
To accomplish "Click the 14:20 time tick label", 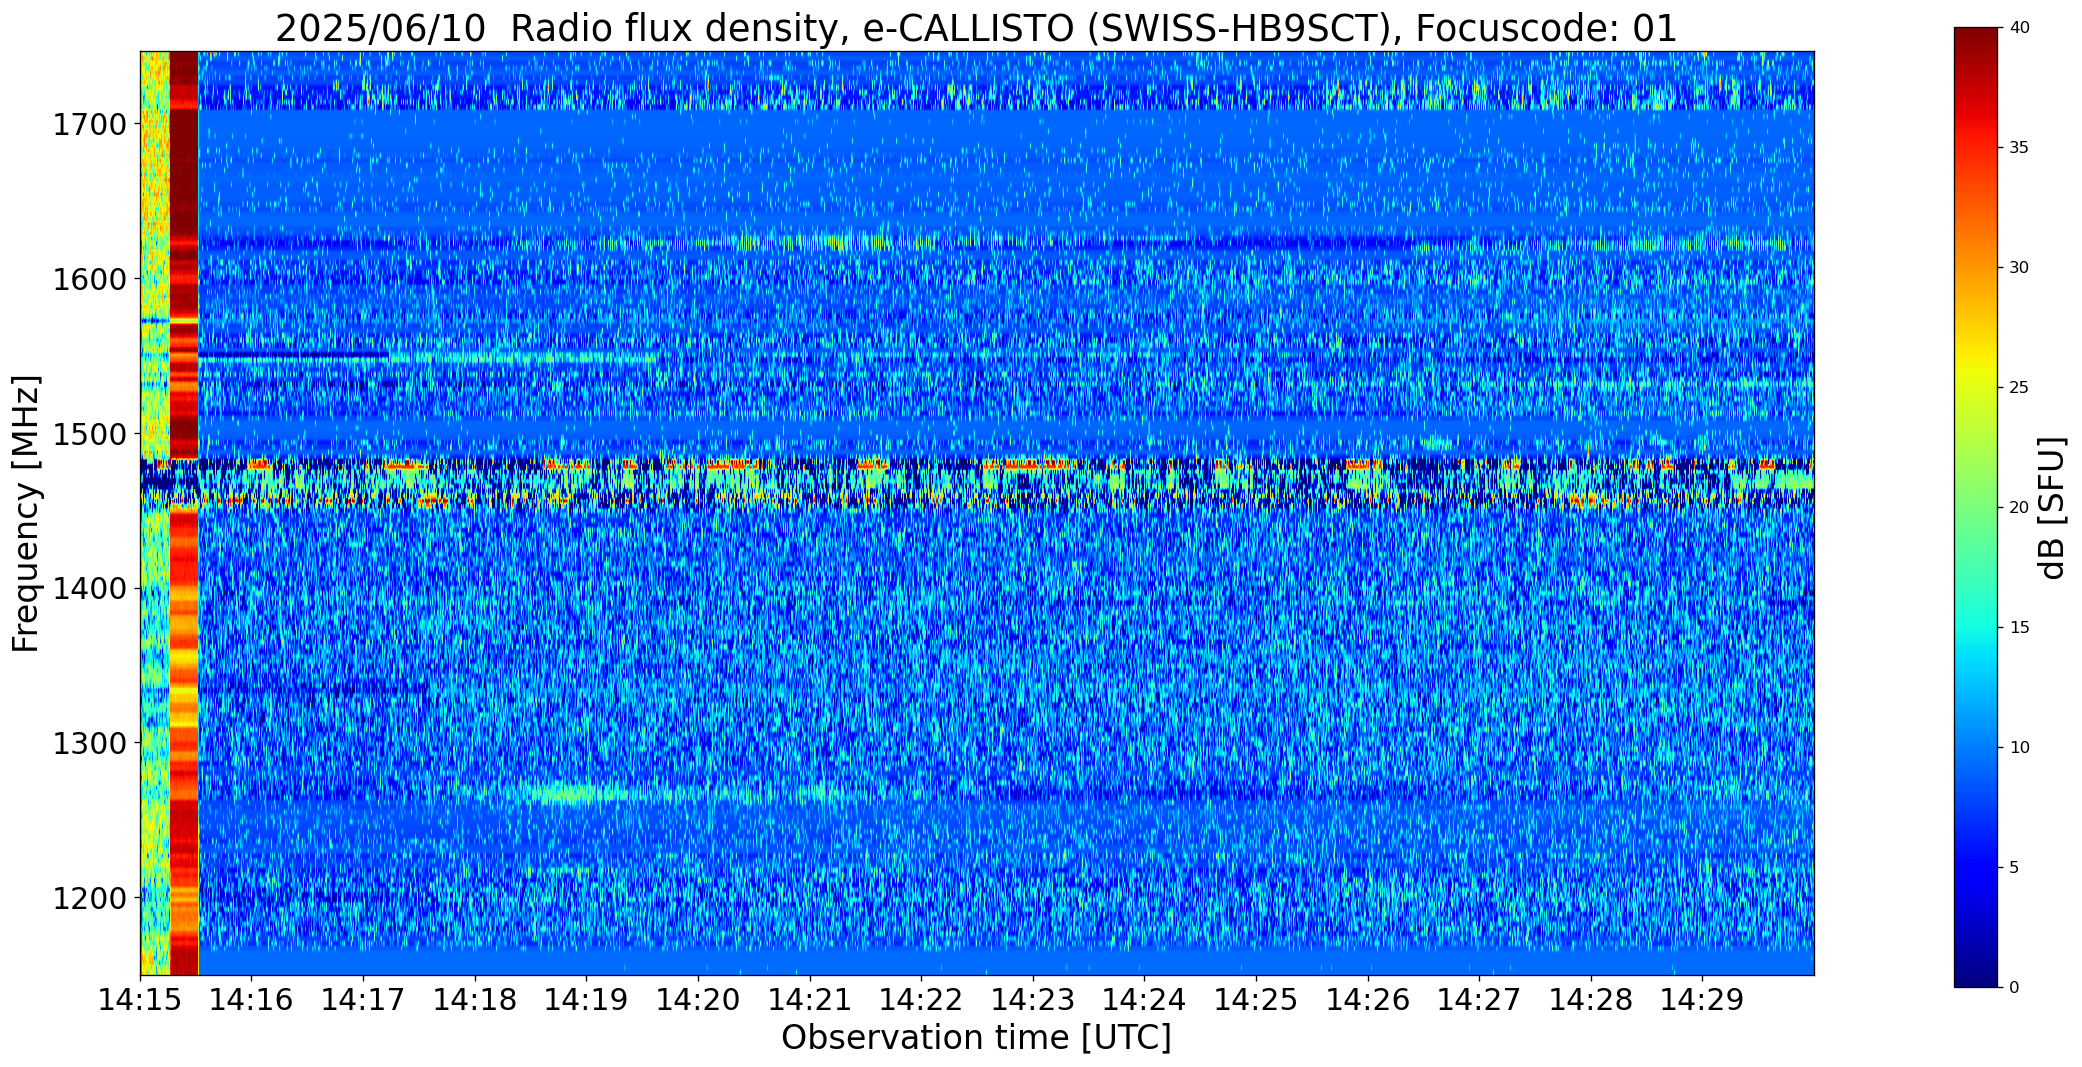I will click(698, 999).
